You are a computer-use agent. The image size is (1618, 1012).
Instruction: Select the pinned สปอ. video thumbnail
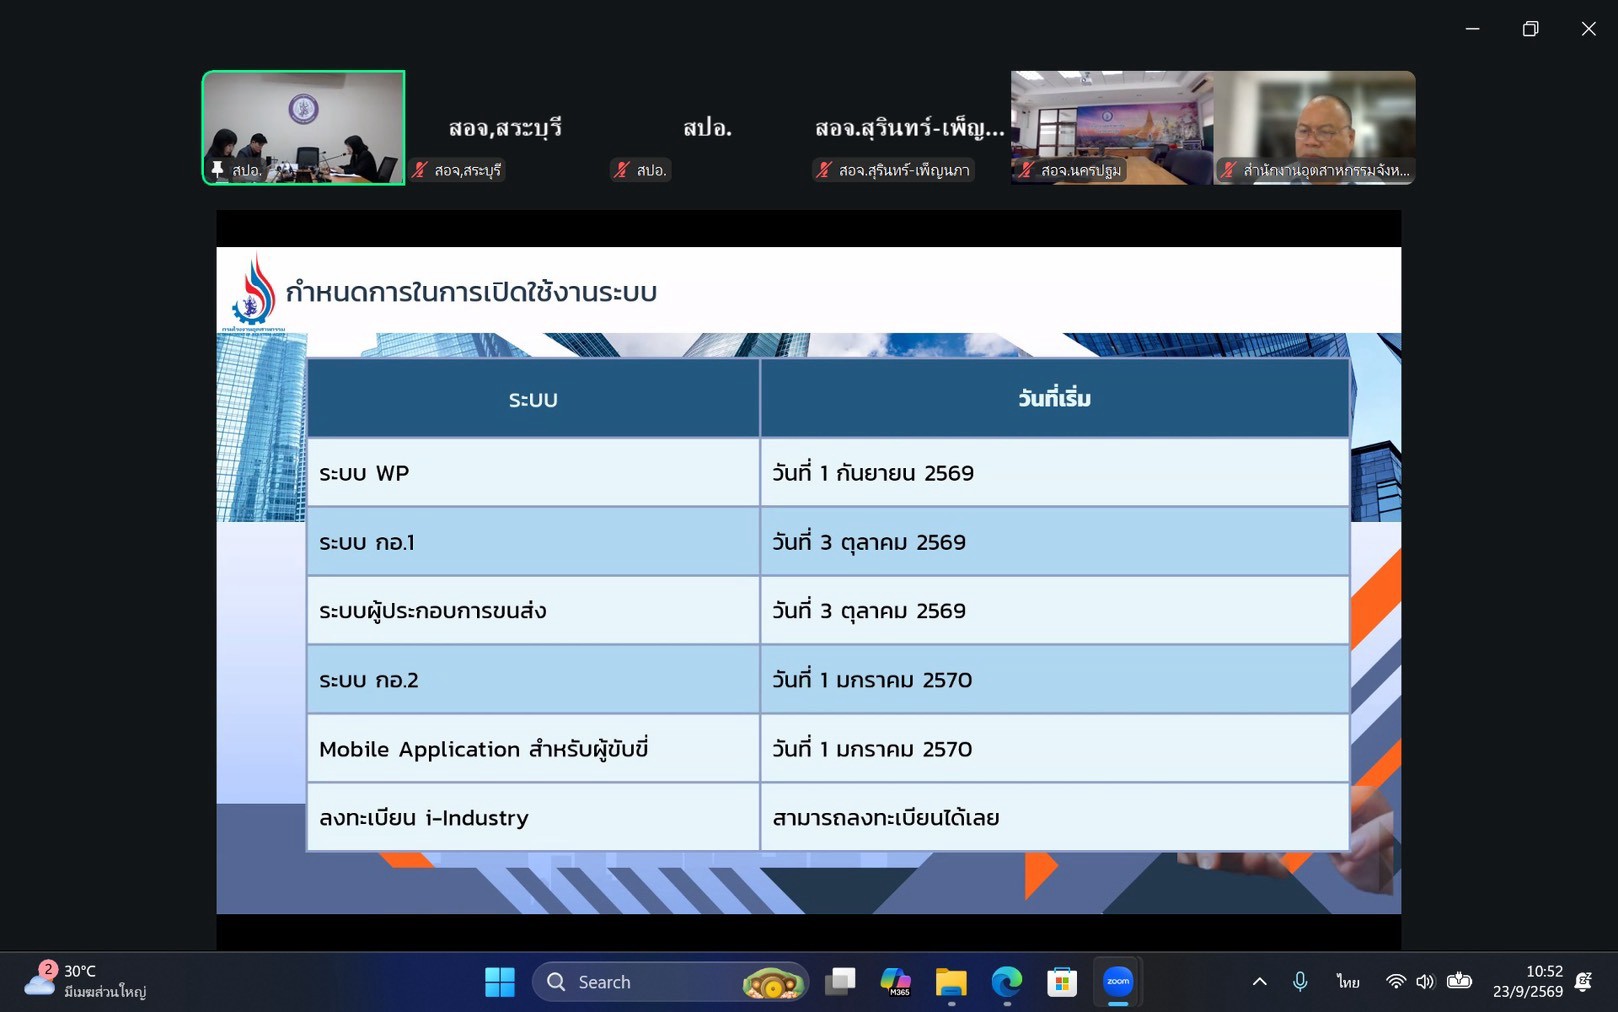[304, 127]
